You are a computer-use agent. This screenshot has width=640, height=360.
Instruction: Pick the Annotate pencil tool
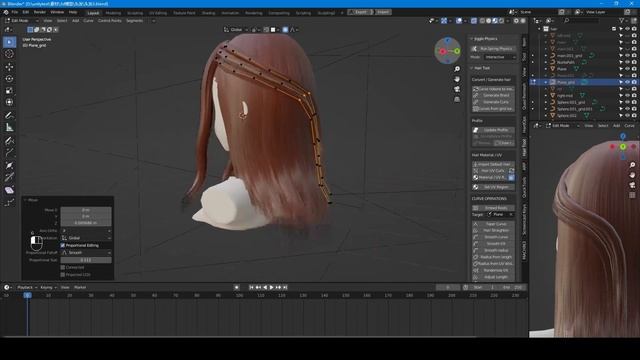(x=9, y=116)
